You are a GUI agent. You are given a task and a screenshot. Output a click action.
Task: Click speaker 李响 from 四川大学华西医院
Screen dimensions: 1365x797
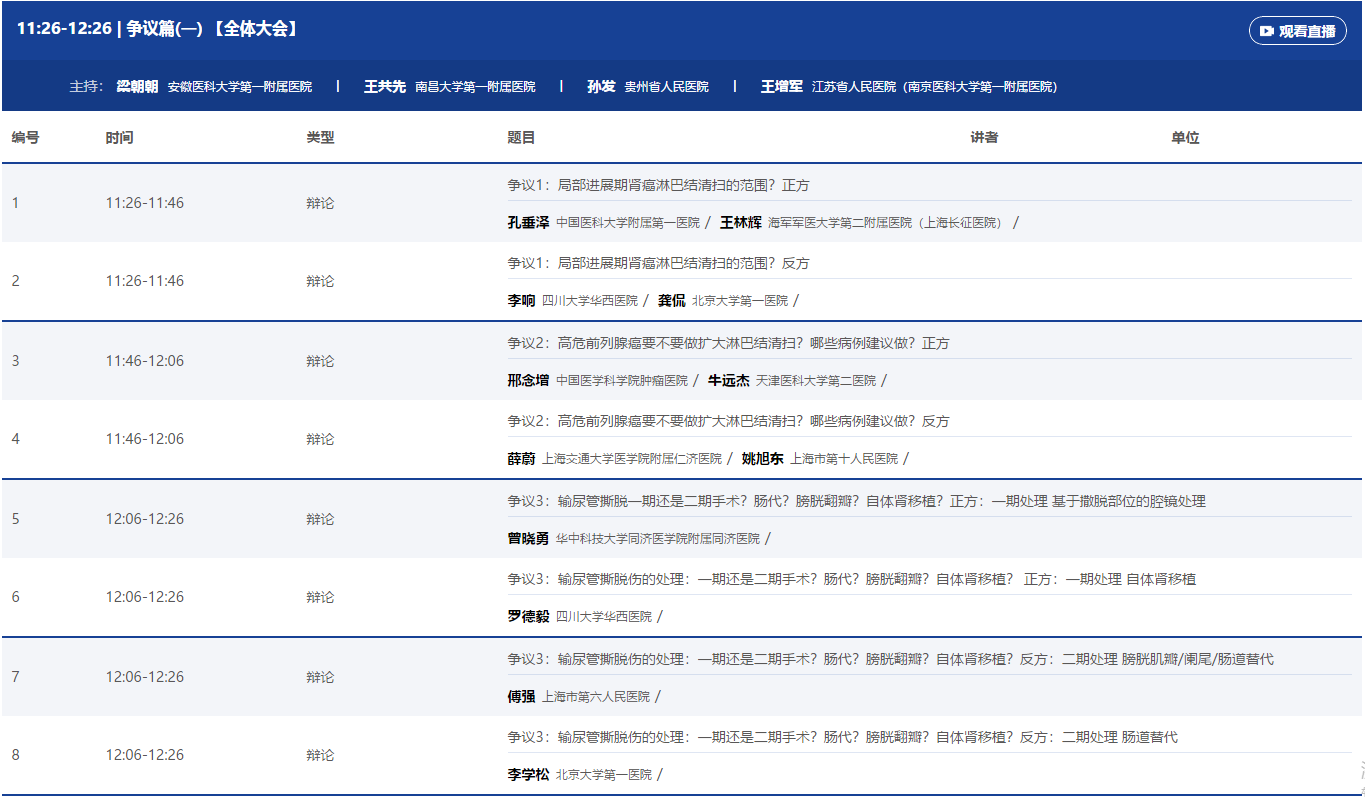[521, 301]
